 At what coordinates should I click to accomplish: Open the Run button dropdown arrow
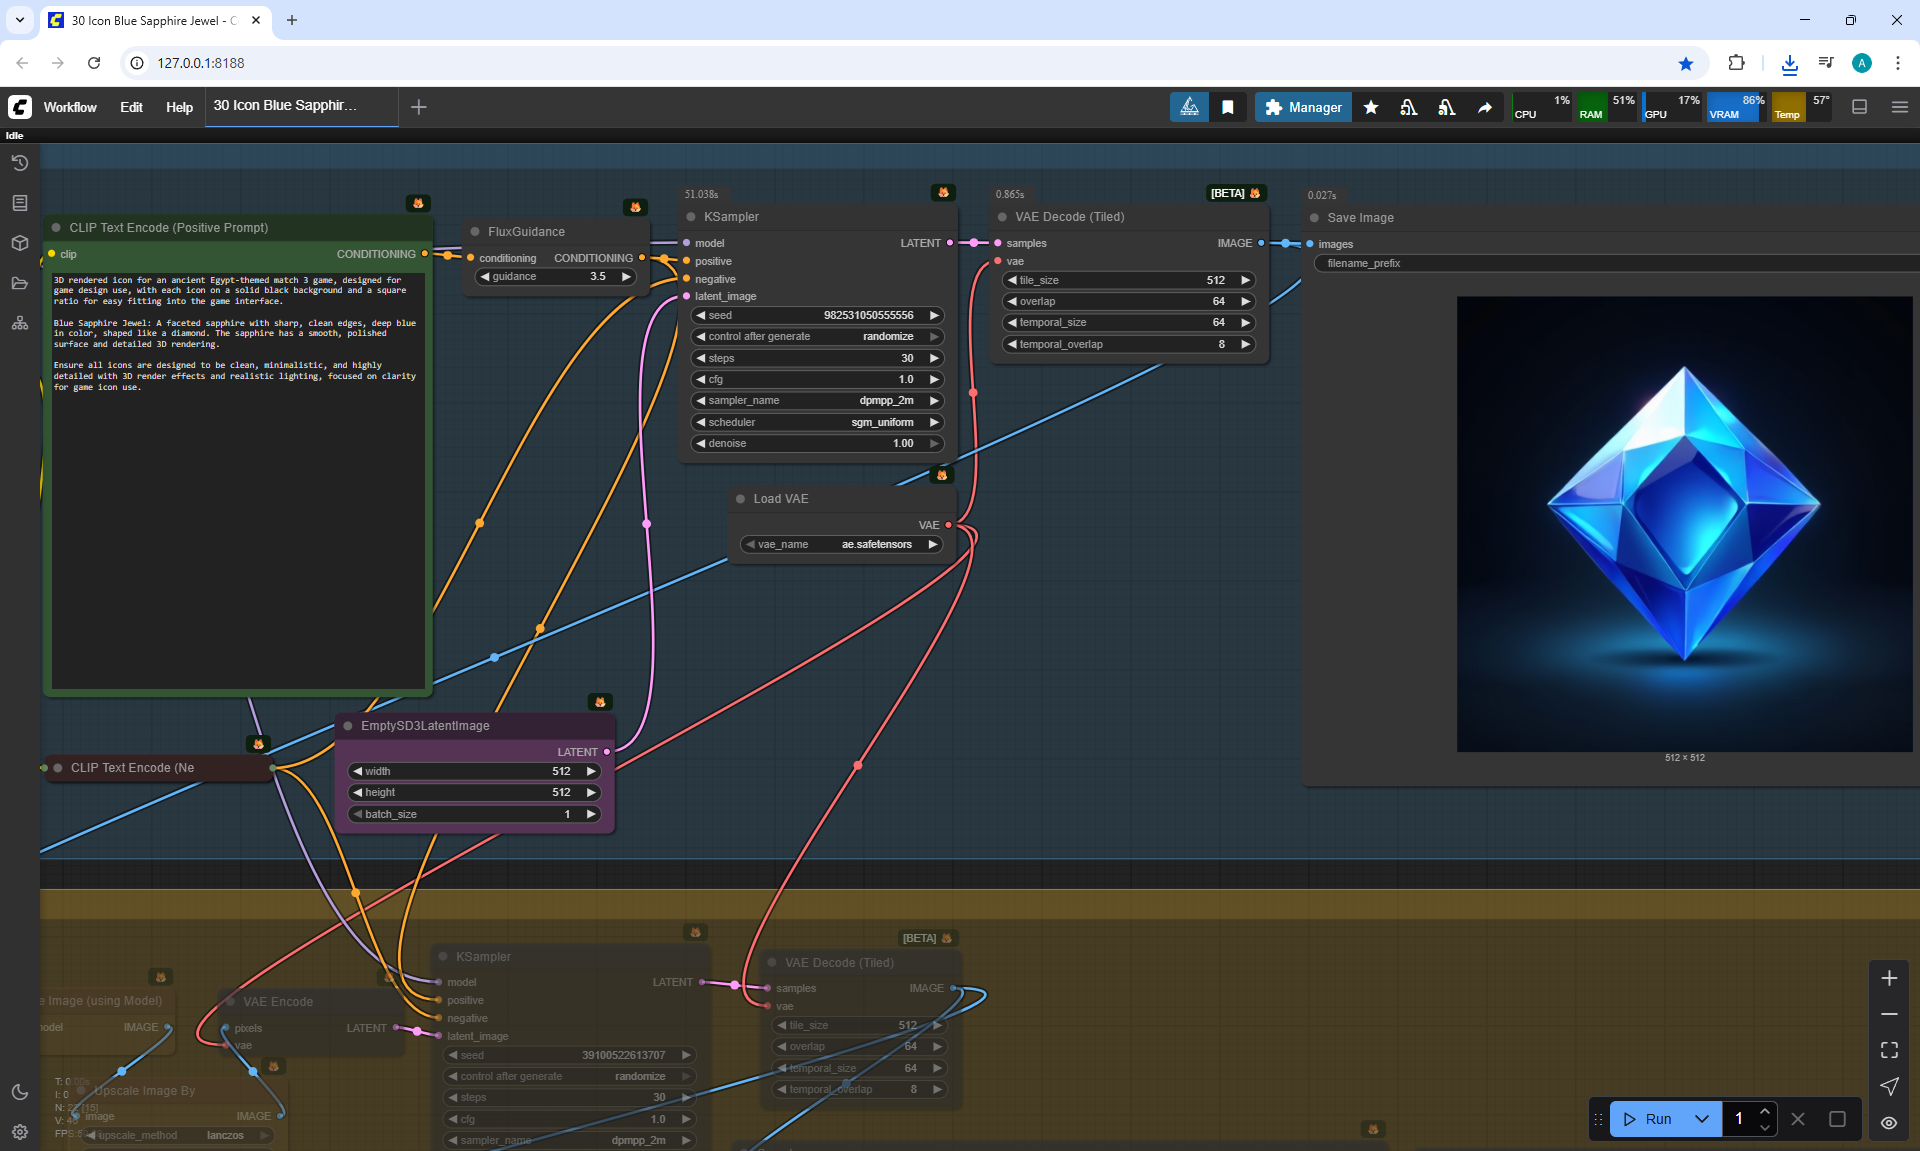[x=1702, y=1119]
